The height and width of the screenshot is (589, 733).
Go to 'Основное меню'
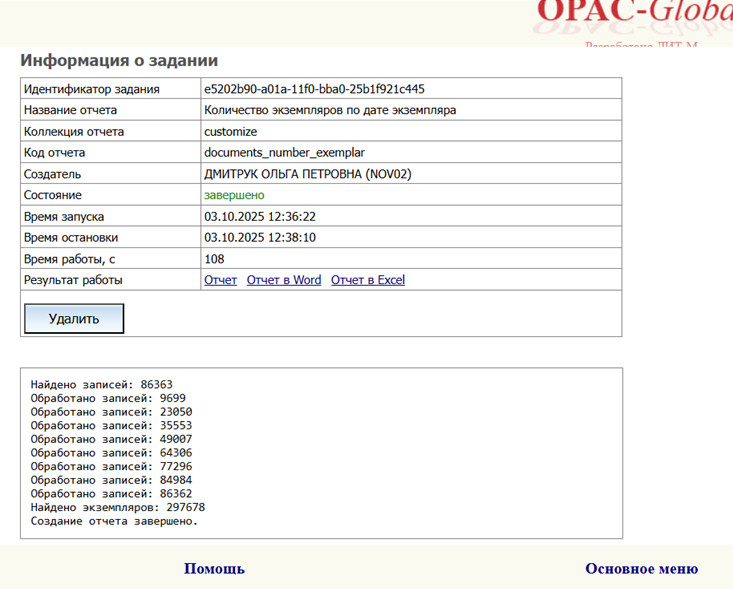(641, 569)
